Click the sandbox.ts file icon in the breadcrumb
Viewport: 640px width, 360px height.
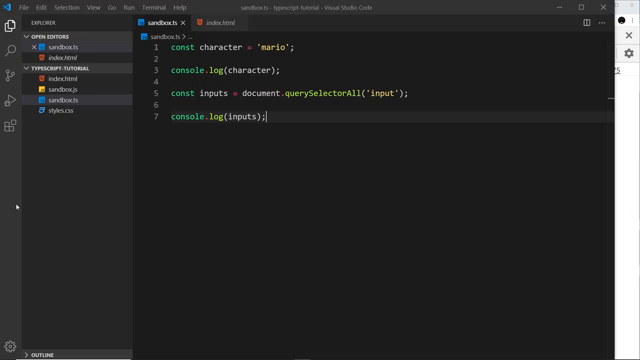[144, 37]
